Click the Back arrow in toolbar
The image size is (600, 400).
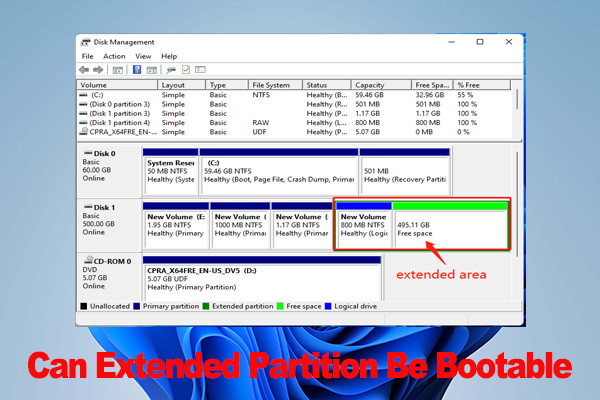(x=86, y=70)
